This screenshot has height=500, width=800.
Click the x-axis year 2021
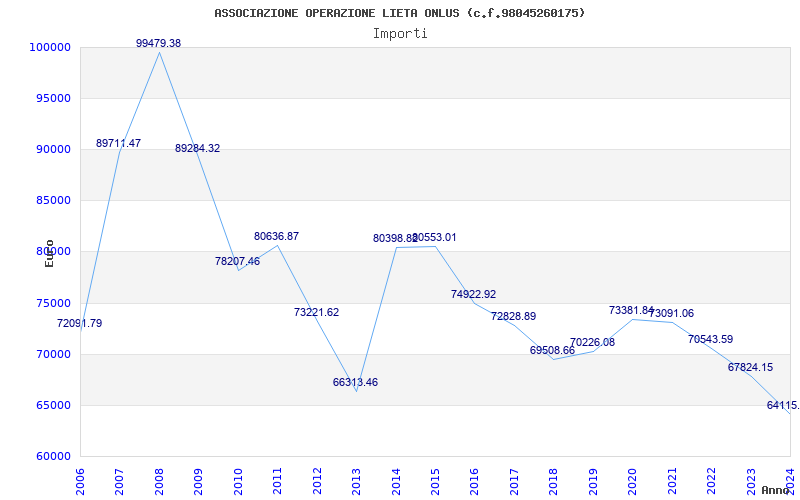coord(672,481)
